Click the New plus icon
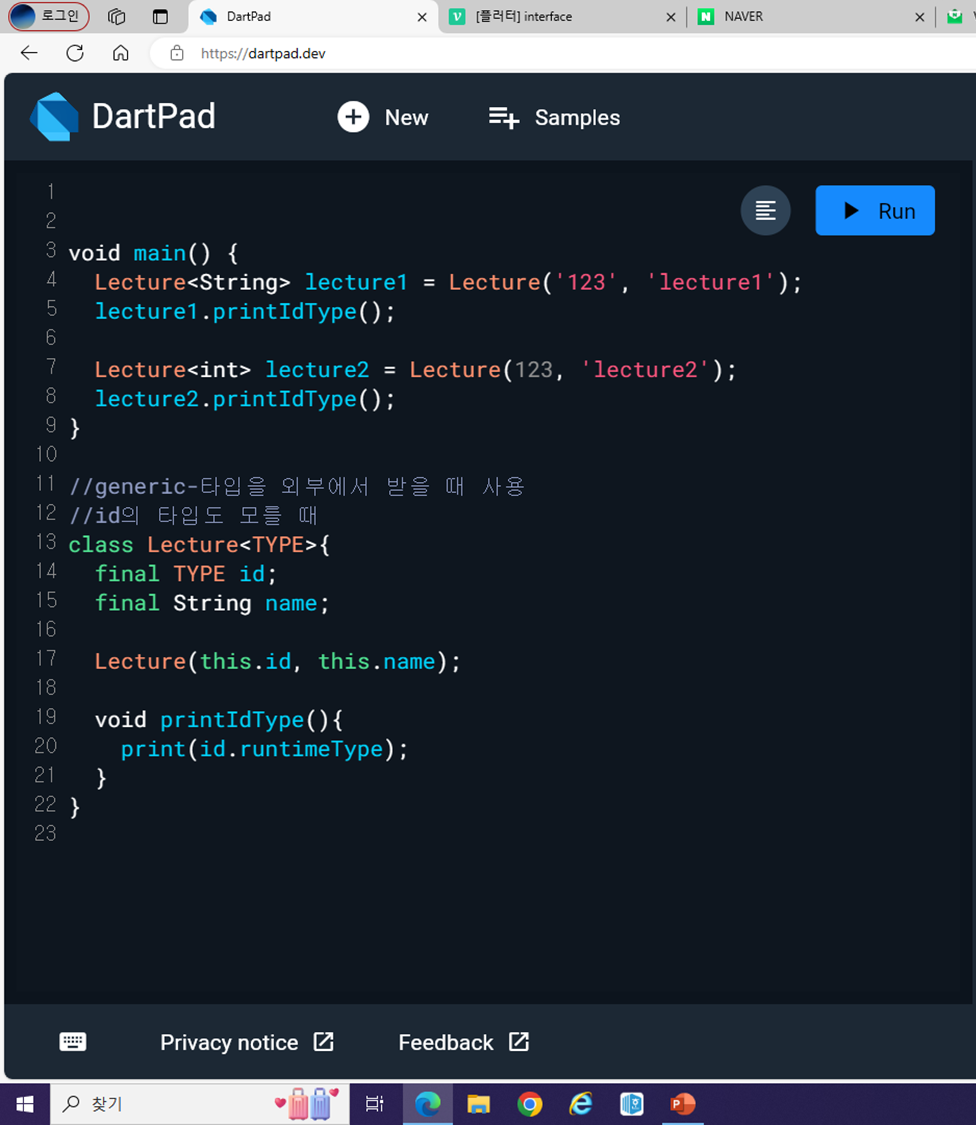This screenshot has width=976, height=1125. click(x=353, y=117)
